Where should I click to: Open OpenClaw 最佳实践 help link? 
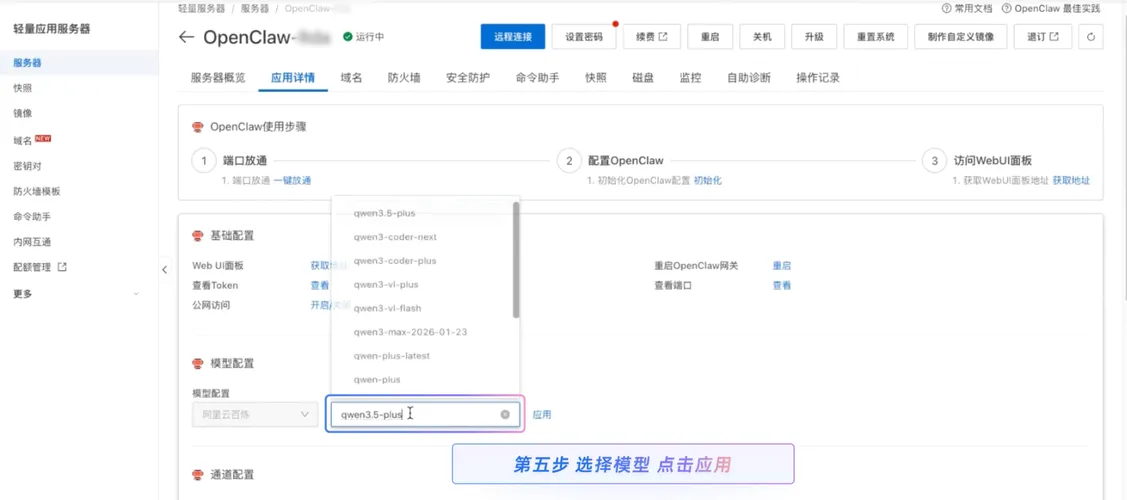pos(1051,9)
